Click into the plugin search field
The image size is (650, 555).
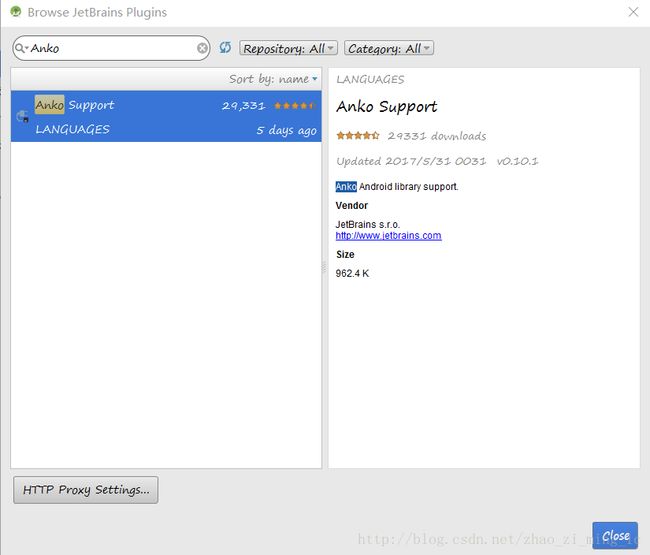pyautogui.click(x=112, y=48)
